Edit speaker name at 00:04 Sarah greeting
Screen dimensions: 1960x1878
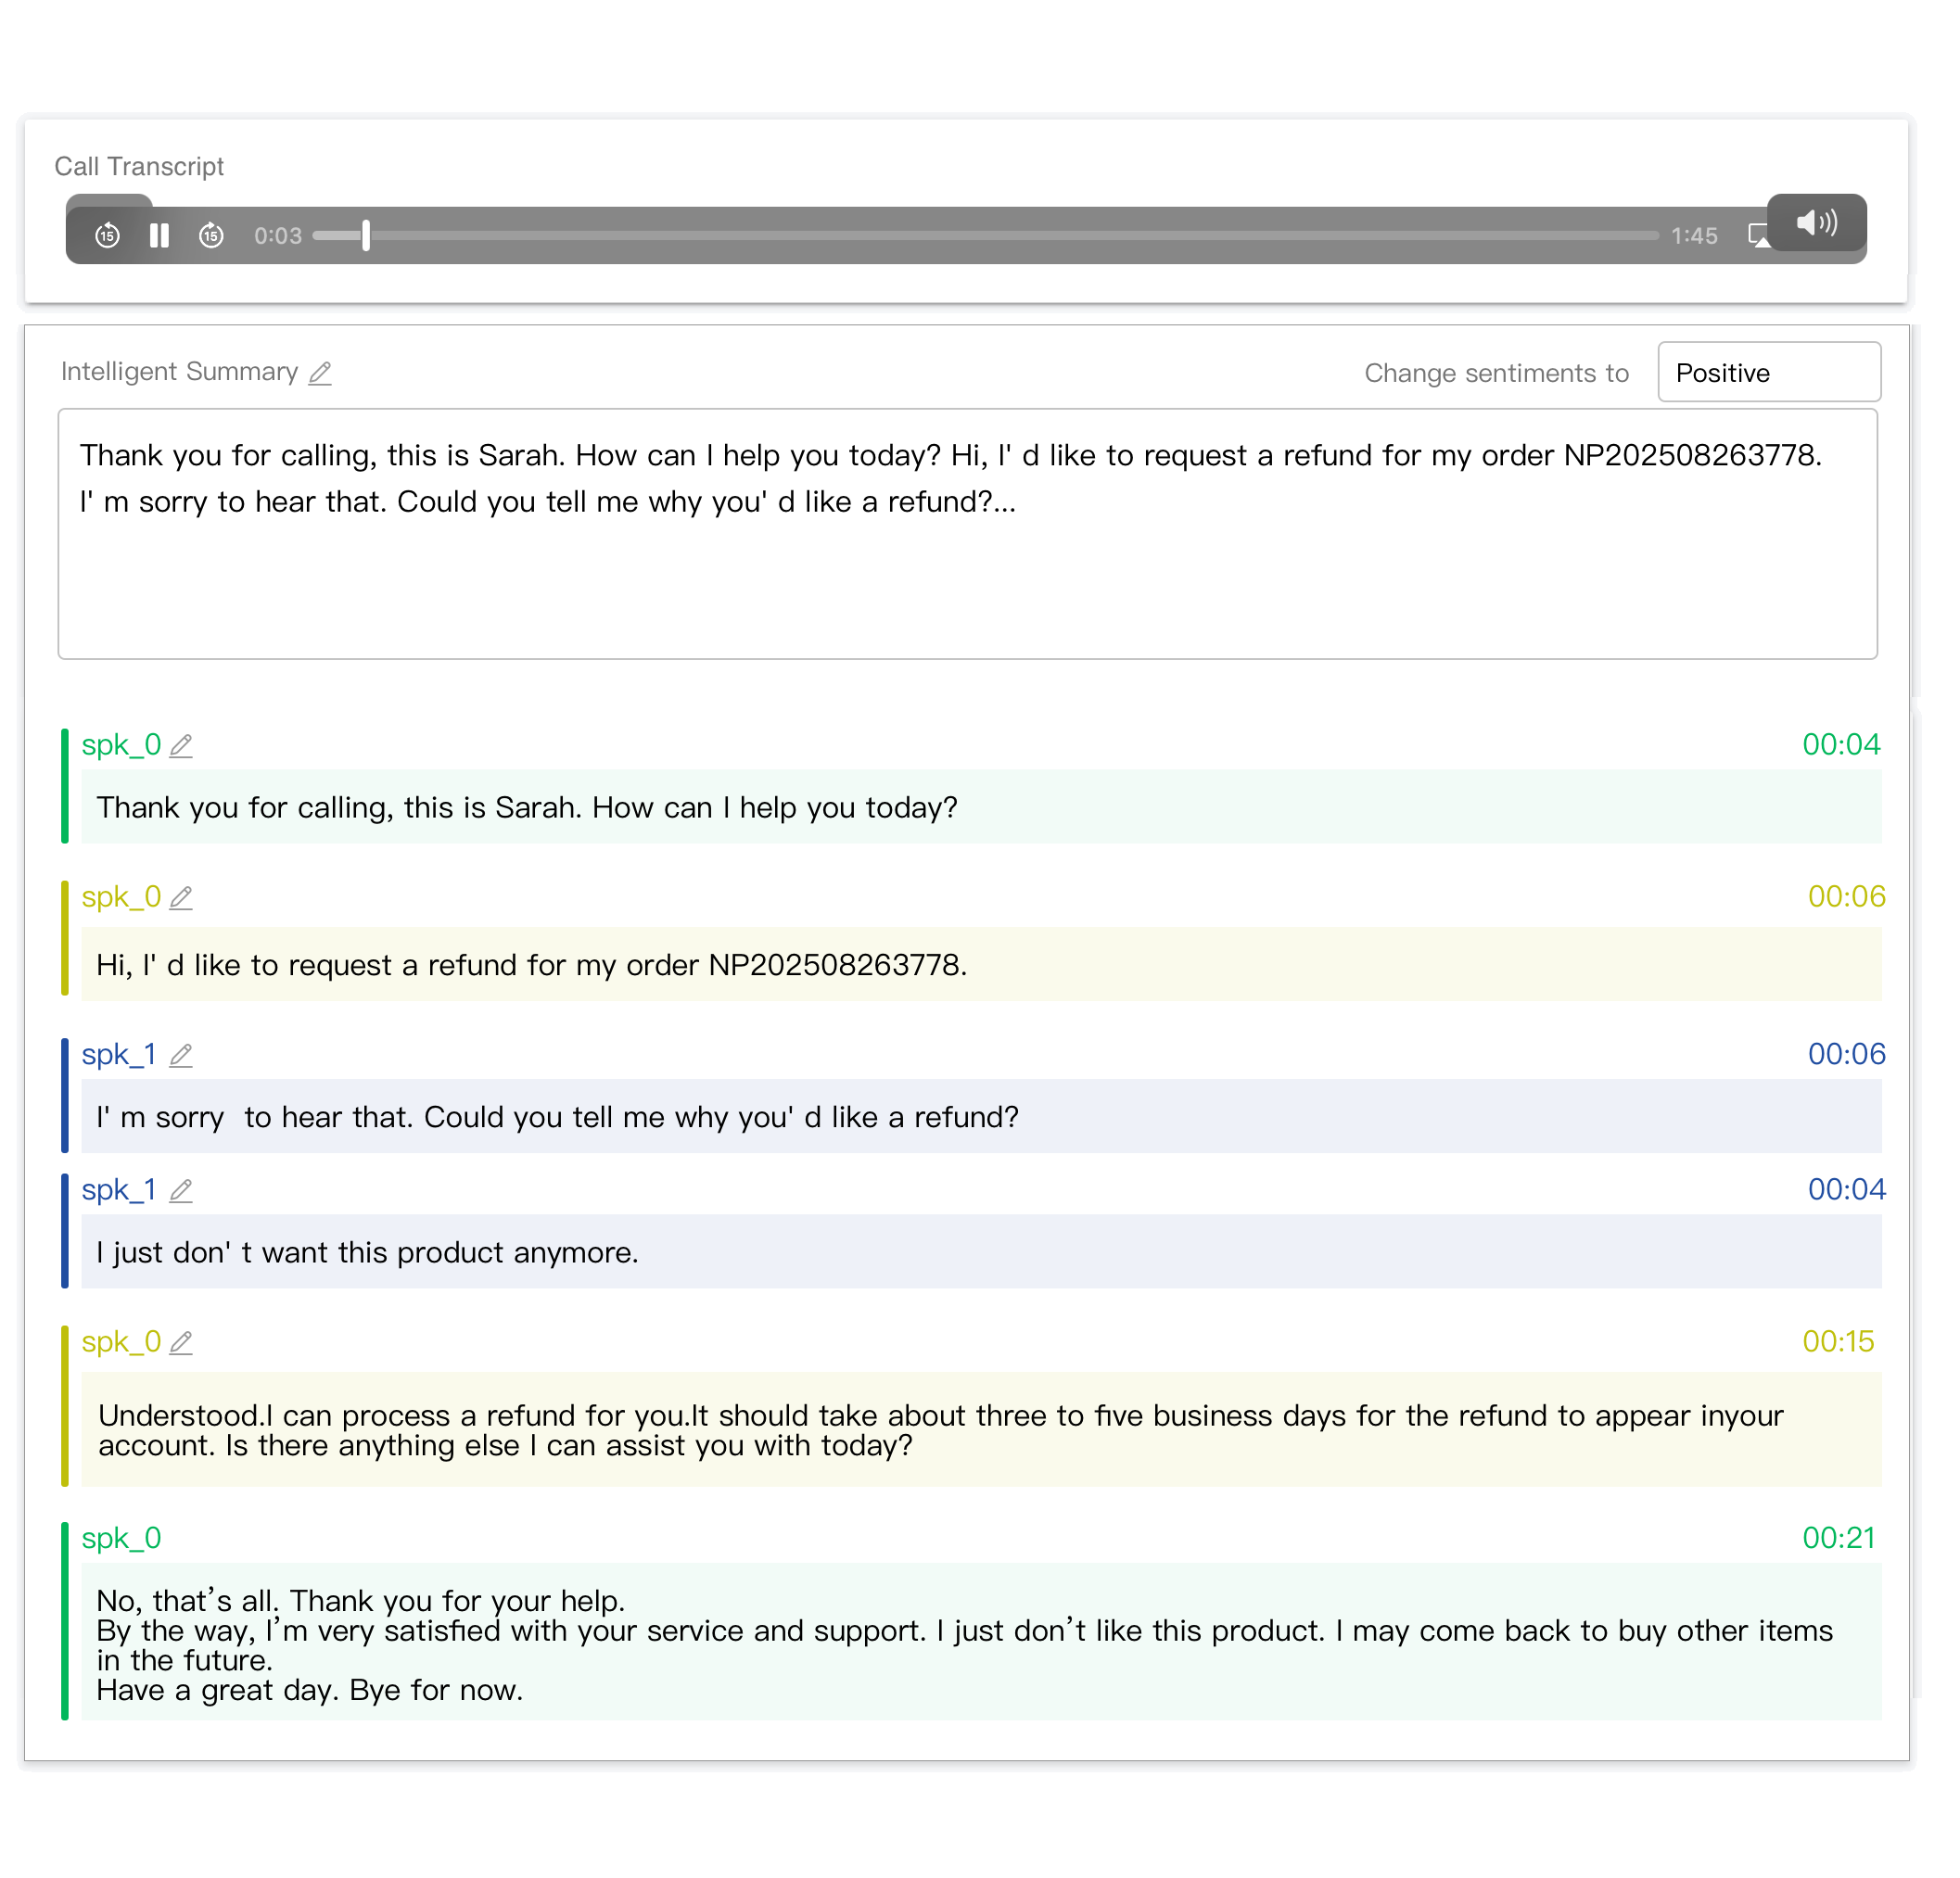(181, 746)
